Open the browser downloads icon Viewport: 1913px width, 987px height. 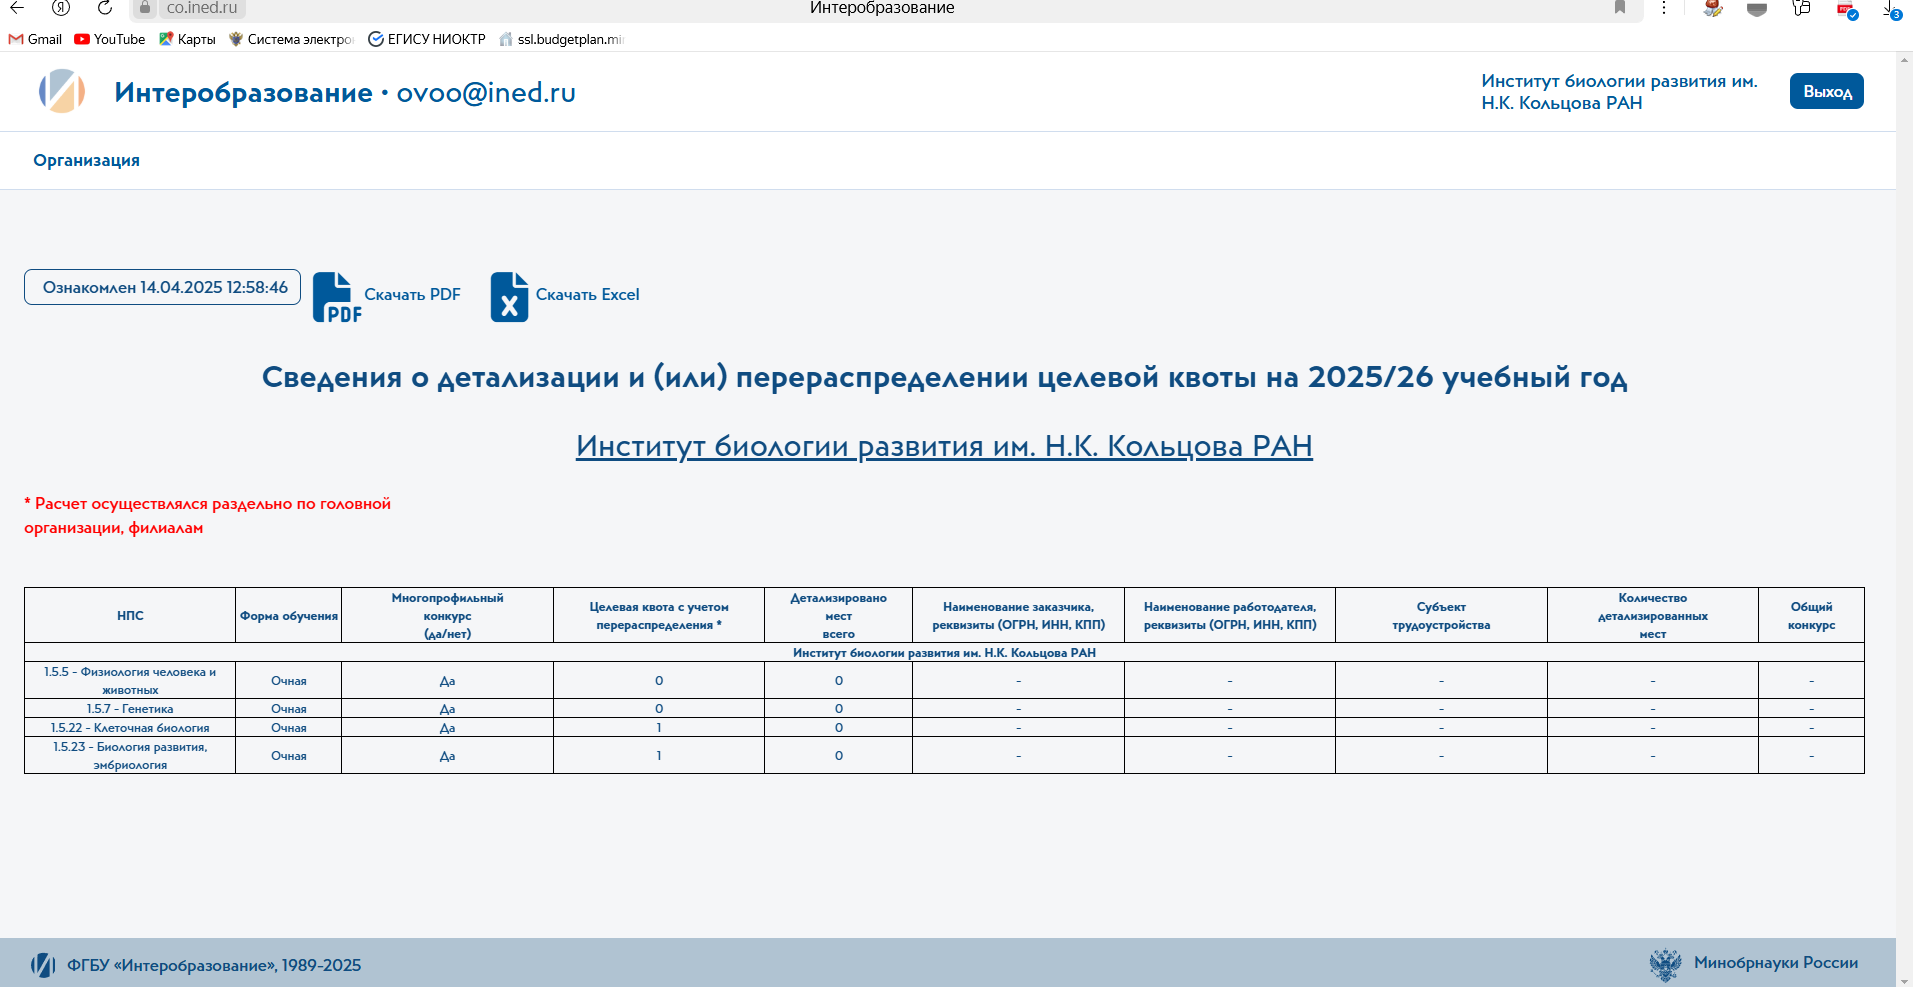click(1892, 10)
